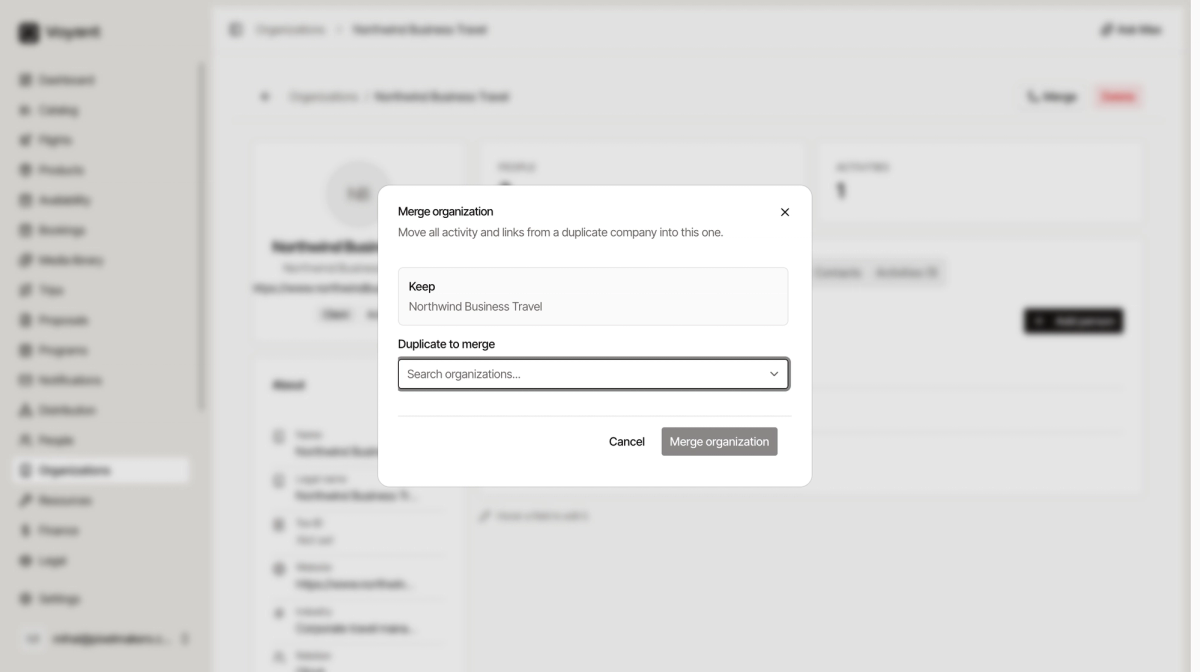Cancel the merge dialog

pyautogui.click(x=627, y=442)
